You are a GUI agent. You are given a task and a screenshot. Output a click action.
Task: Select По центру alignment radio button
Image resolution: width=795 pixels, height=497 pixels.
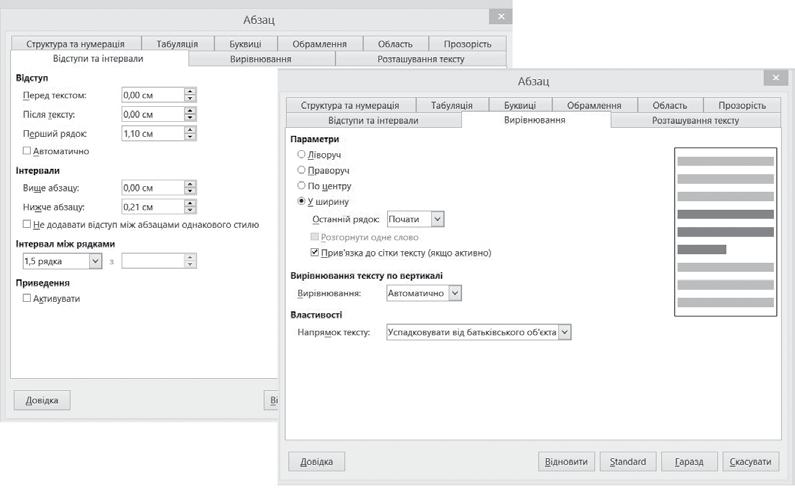(301, 186)
